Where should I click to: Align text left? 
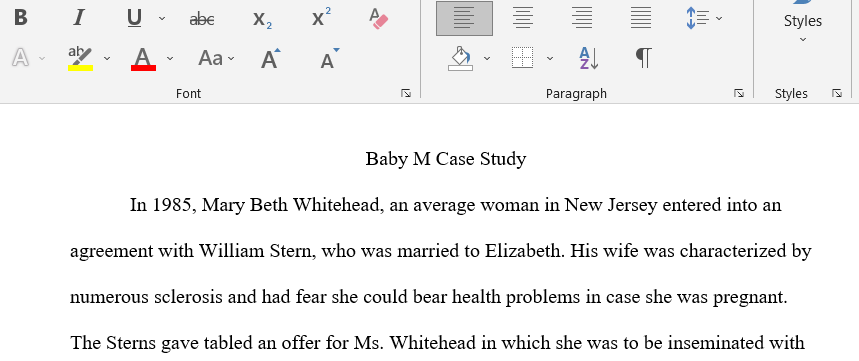pos(464,18)
